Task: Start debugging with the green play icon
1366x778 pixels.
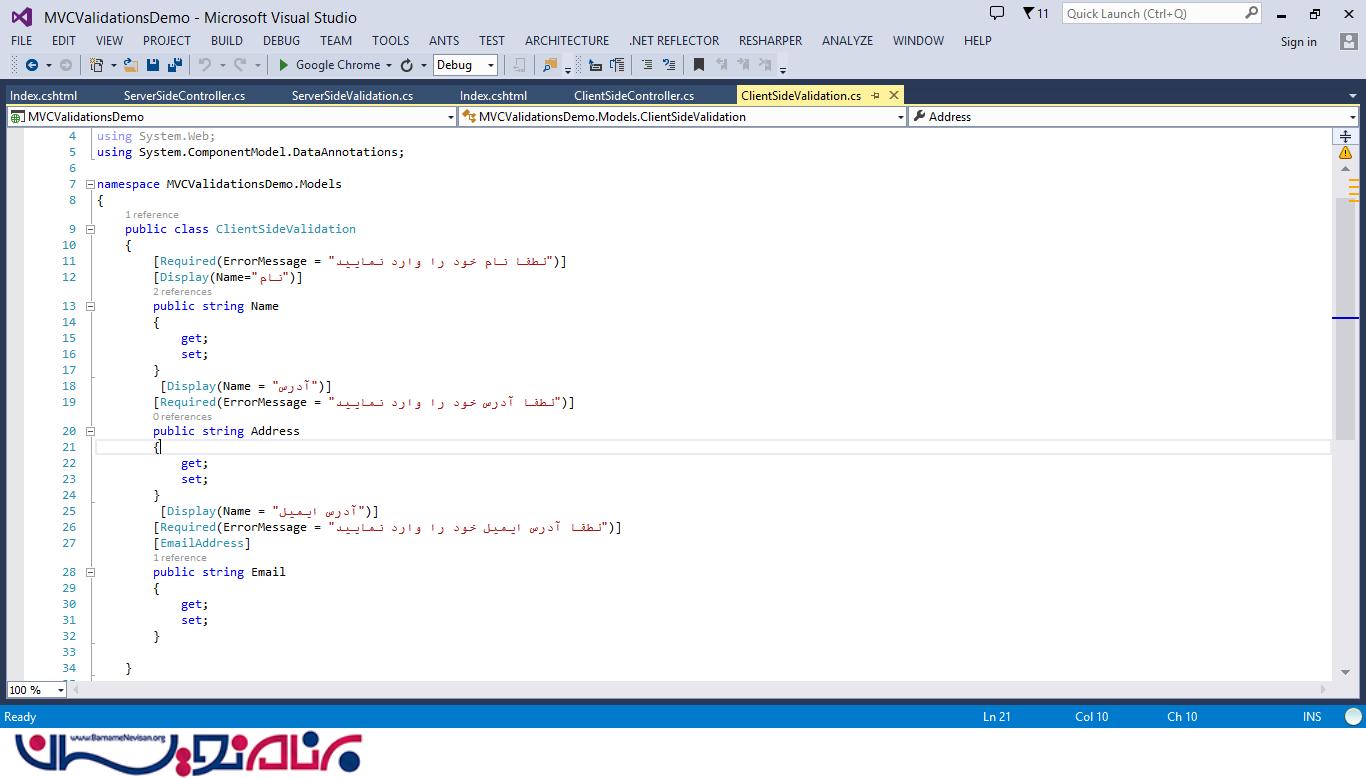Action: point(284,65)
